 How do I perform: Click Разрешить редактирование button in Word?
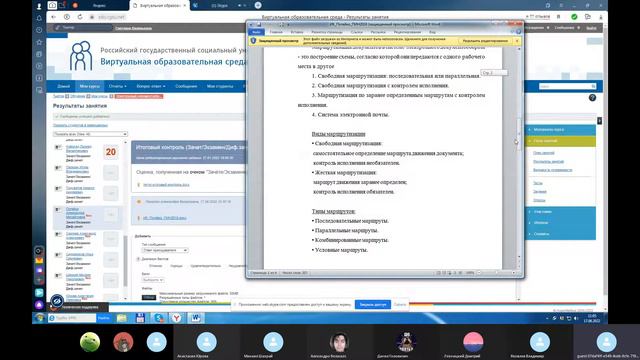tap(485, 41)
